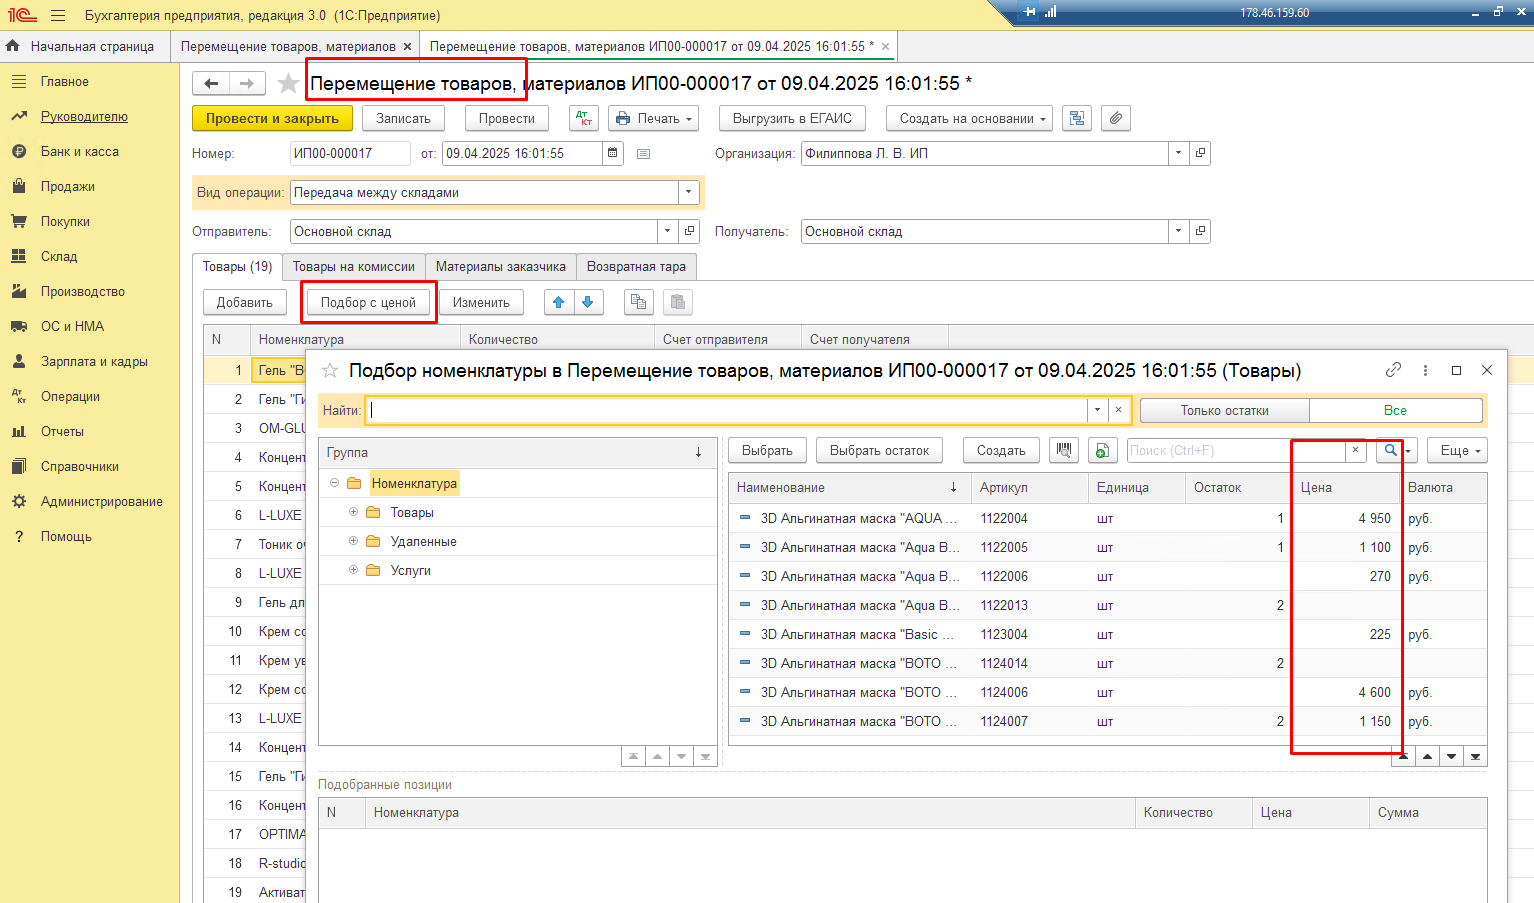Open Отправитель dropdown list
The height and width of the screenshot is (903, 1534).
667,231
